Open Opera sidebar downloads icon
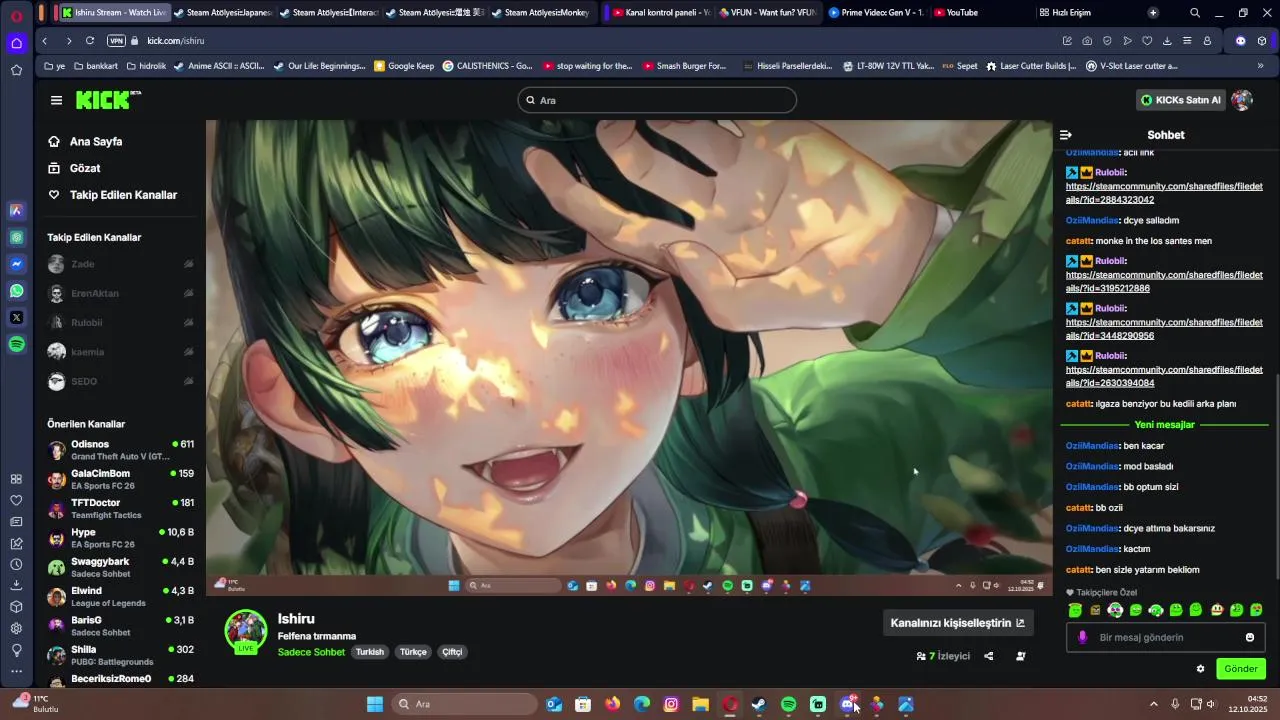1280x720 pixels. tap(16, 586)
